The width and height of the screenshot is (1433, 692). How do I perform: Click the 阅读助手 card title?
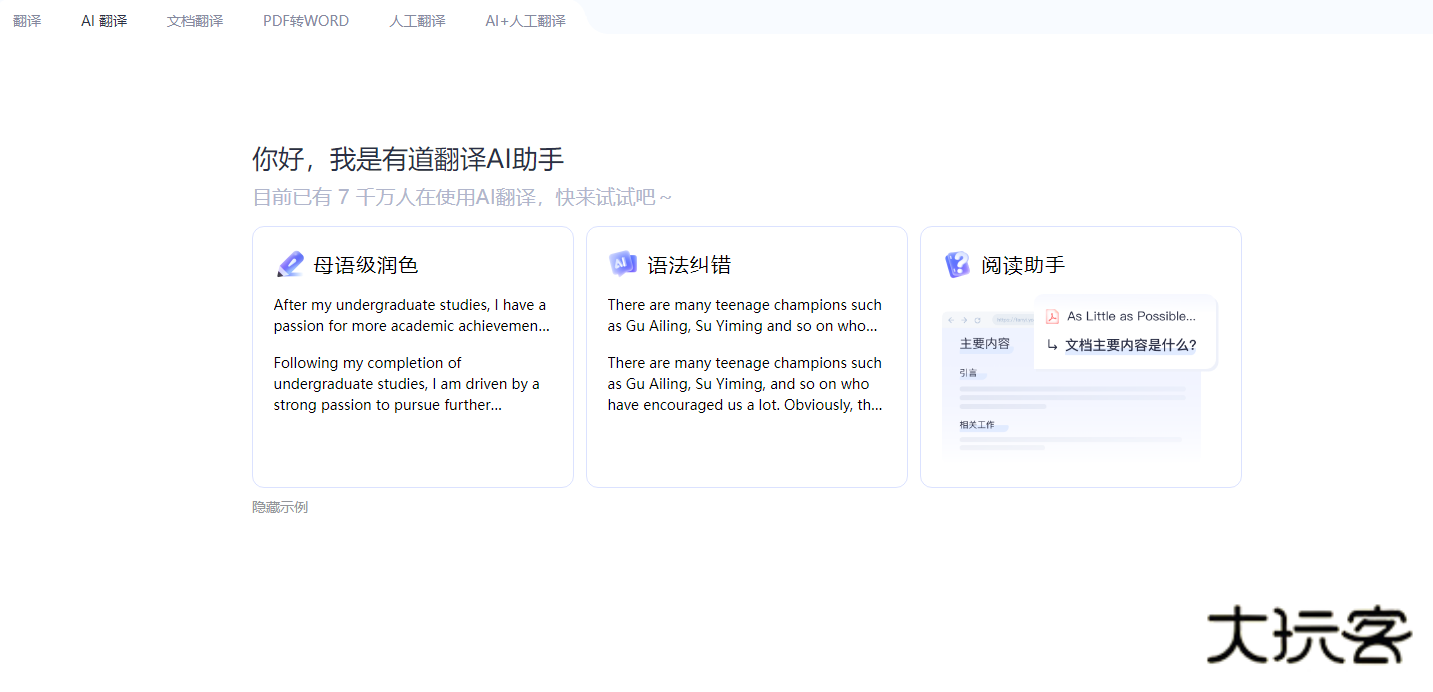[x=1023, y=265]
